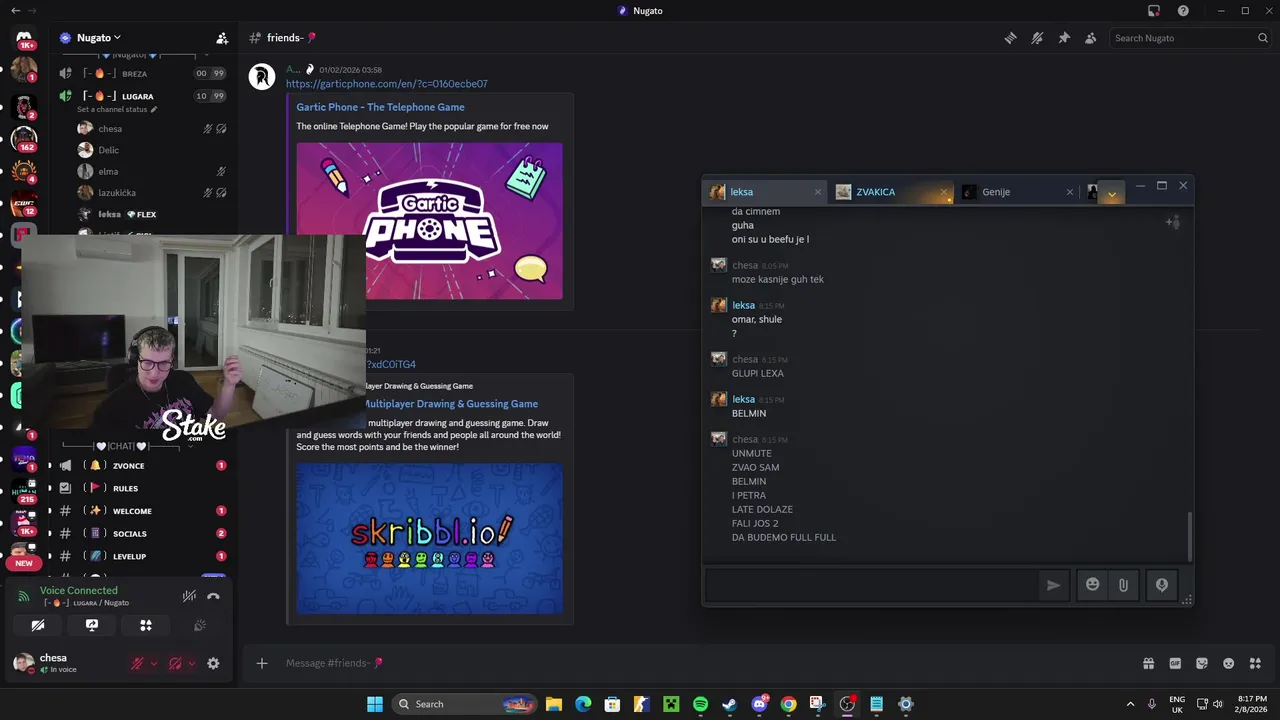
Task: Expand the chat tabs overflow dropdown
Action: (x=1111, y=194)
